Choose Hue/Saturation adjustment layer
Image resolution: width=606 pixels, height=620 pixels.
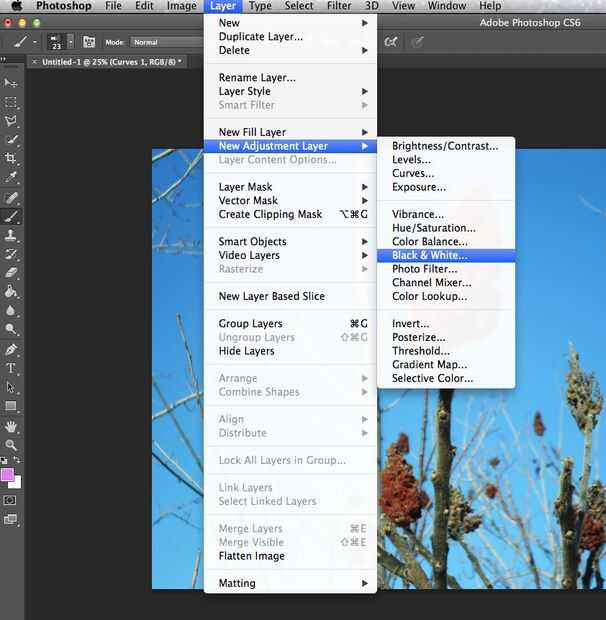tap(446, 228)
